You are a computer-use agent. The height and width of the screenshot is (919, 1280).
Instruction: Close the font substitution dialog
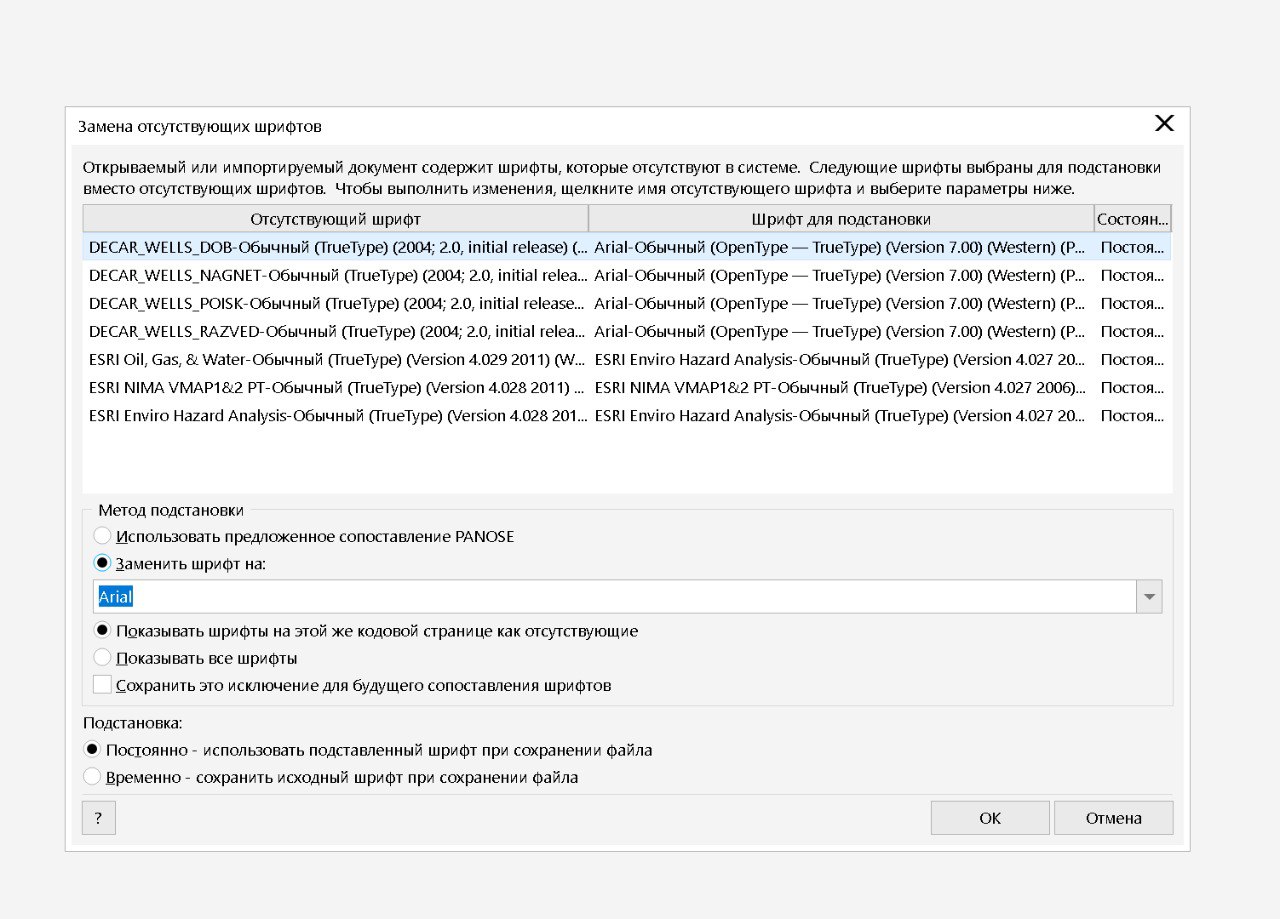click(1164, 123)
